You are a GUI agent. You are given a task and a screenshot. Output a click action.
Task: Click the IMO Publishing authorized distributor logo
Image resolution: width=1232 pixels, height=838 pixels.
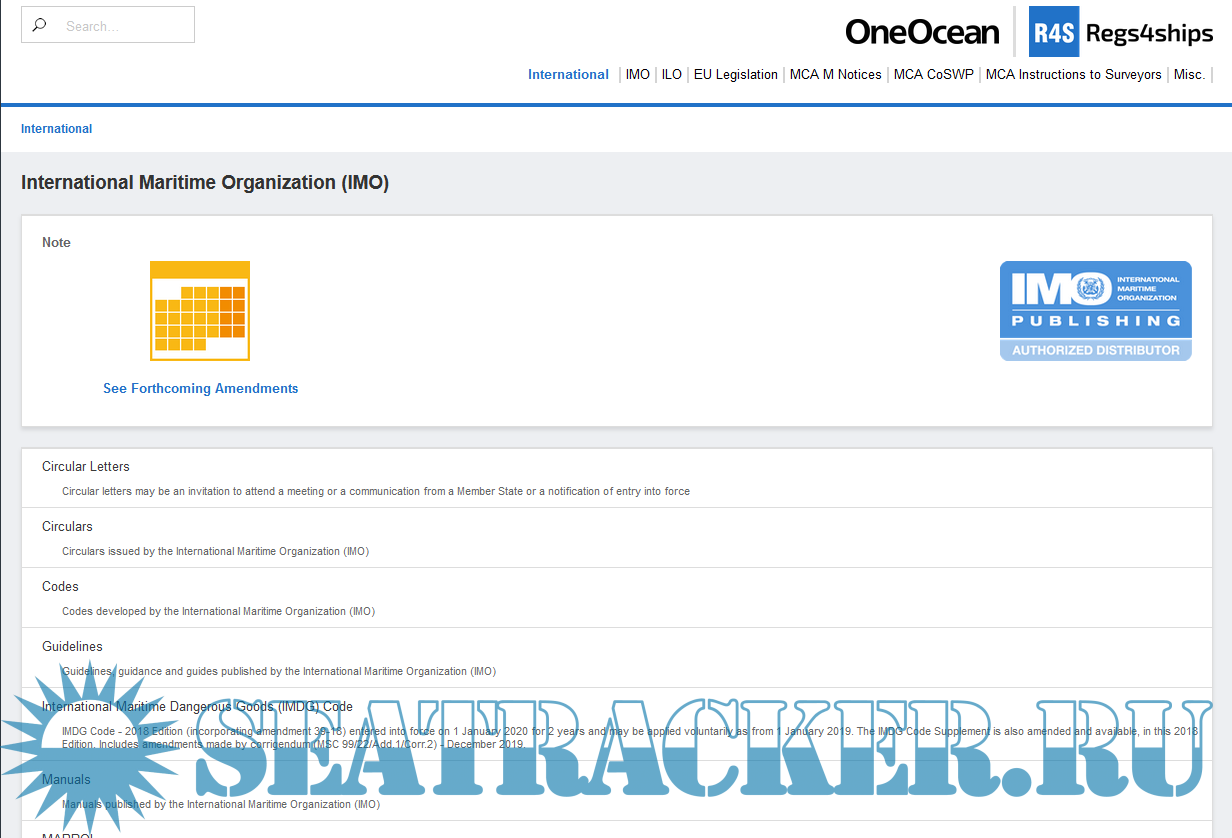(1095, 311)
